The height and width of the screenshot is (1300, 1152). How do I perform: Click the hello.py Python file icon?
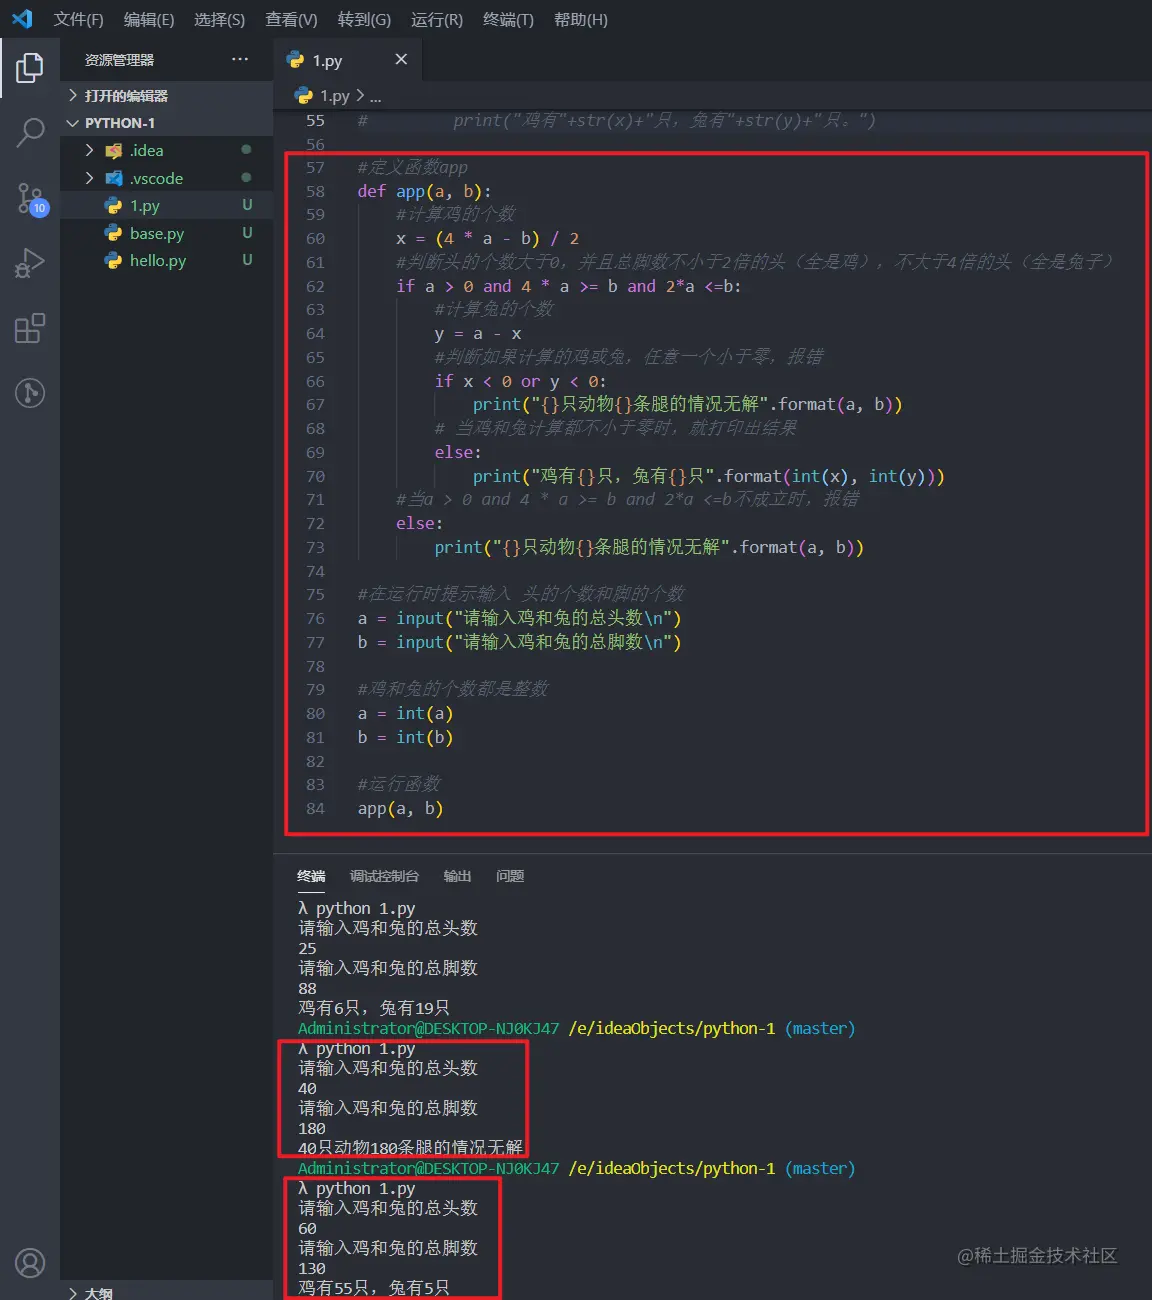coord(113,260)
